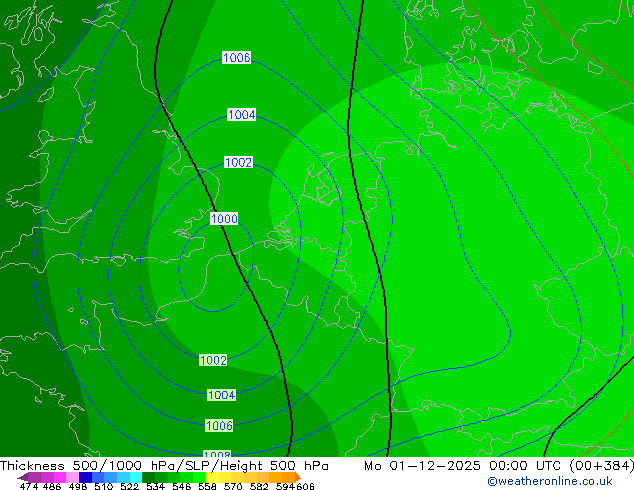Click the 558 legend value
The width and height of the screenshot is (634, 490).
(x=207, y=486)
